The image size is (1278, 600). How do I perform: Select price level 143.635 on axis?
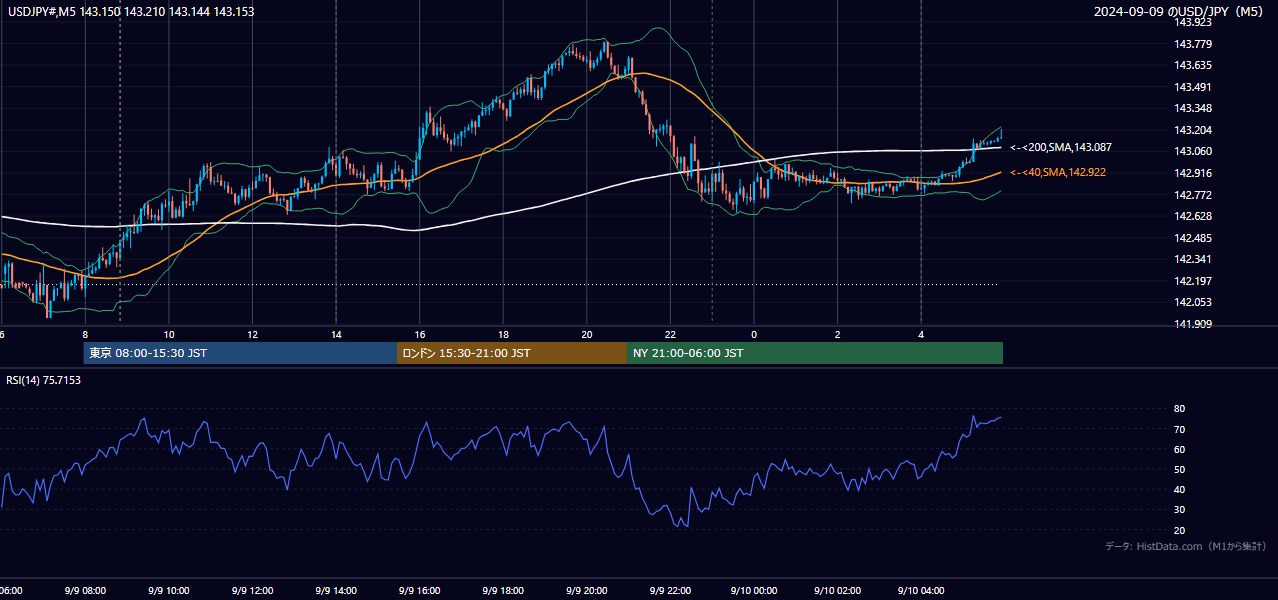(1193, 65)
